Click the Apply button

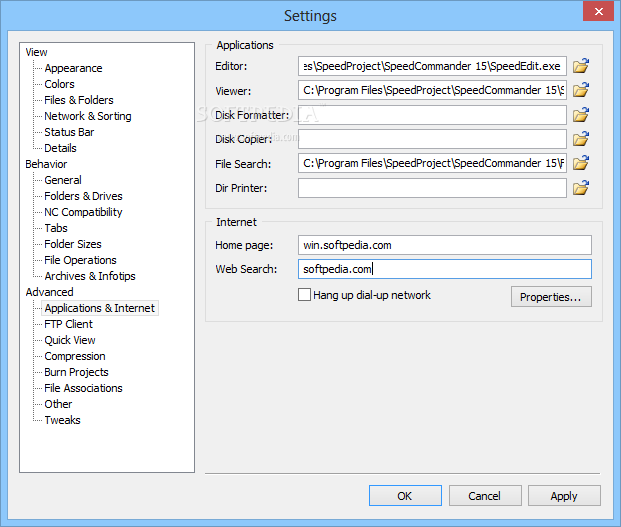click(564, 496)
